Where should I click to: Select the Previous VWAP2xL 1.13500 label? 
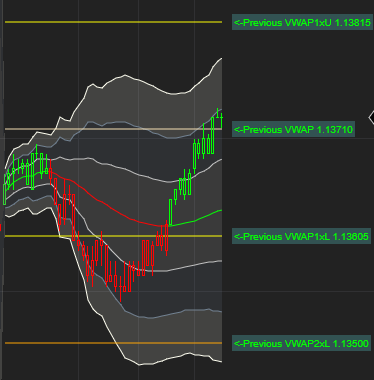pos(301,343)
